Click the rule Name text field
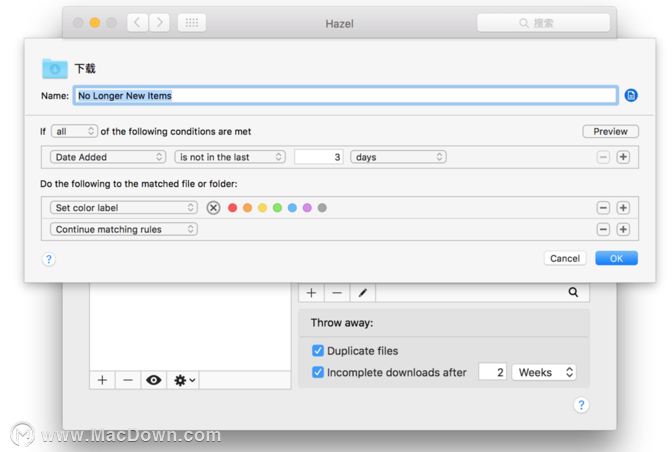Image resolution: width=672 pixels, height=452 pixels. [x=345, y=96]
